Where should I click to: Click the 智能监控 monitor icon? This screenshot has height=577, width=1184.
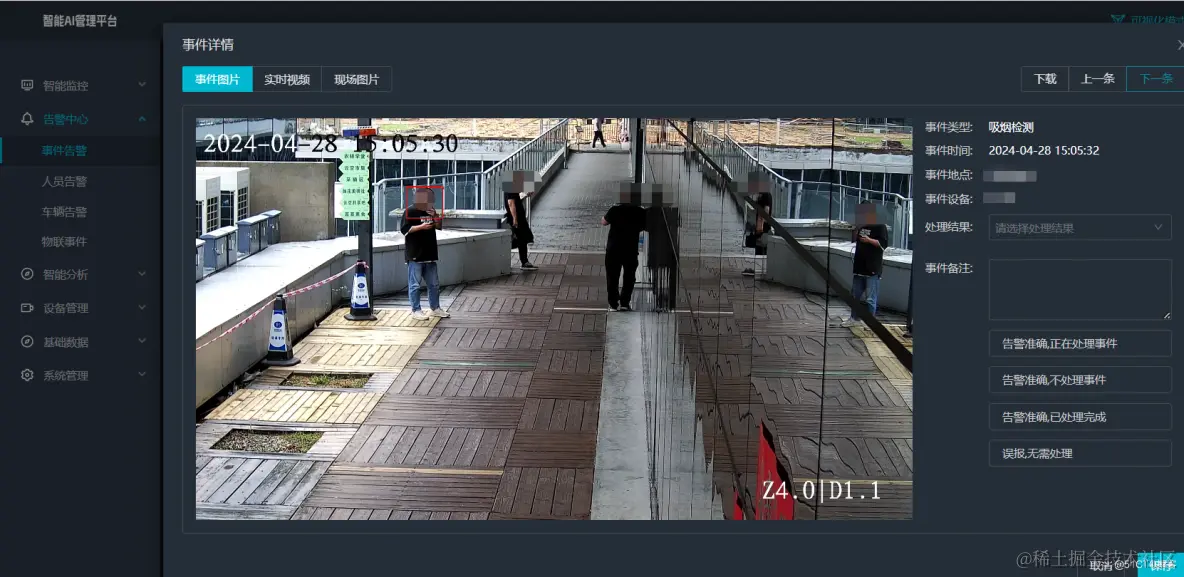tap(27, 85)
